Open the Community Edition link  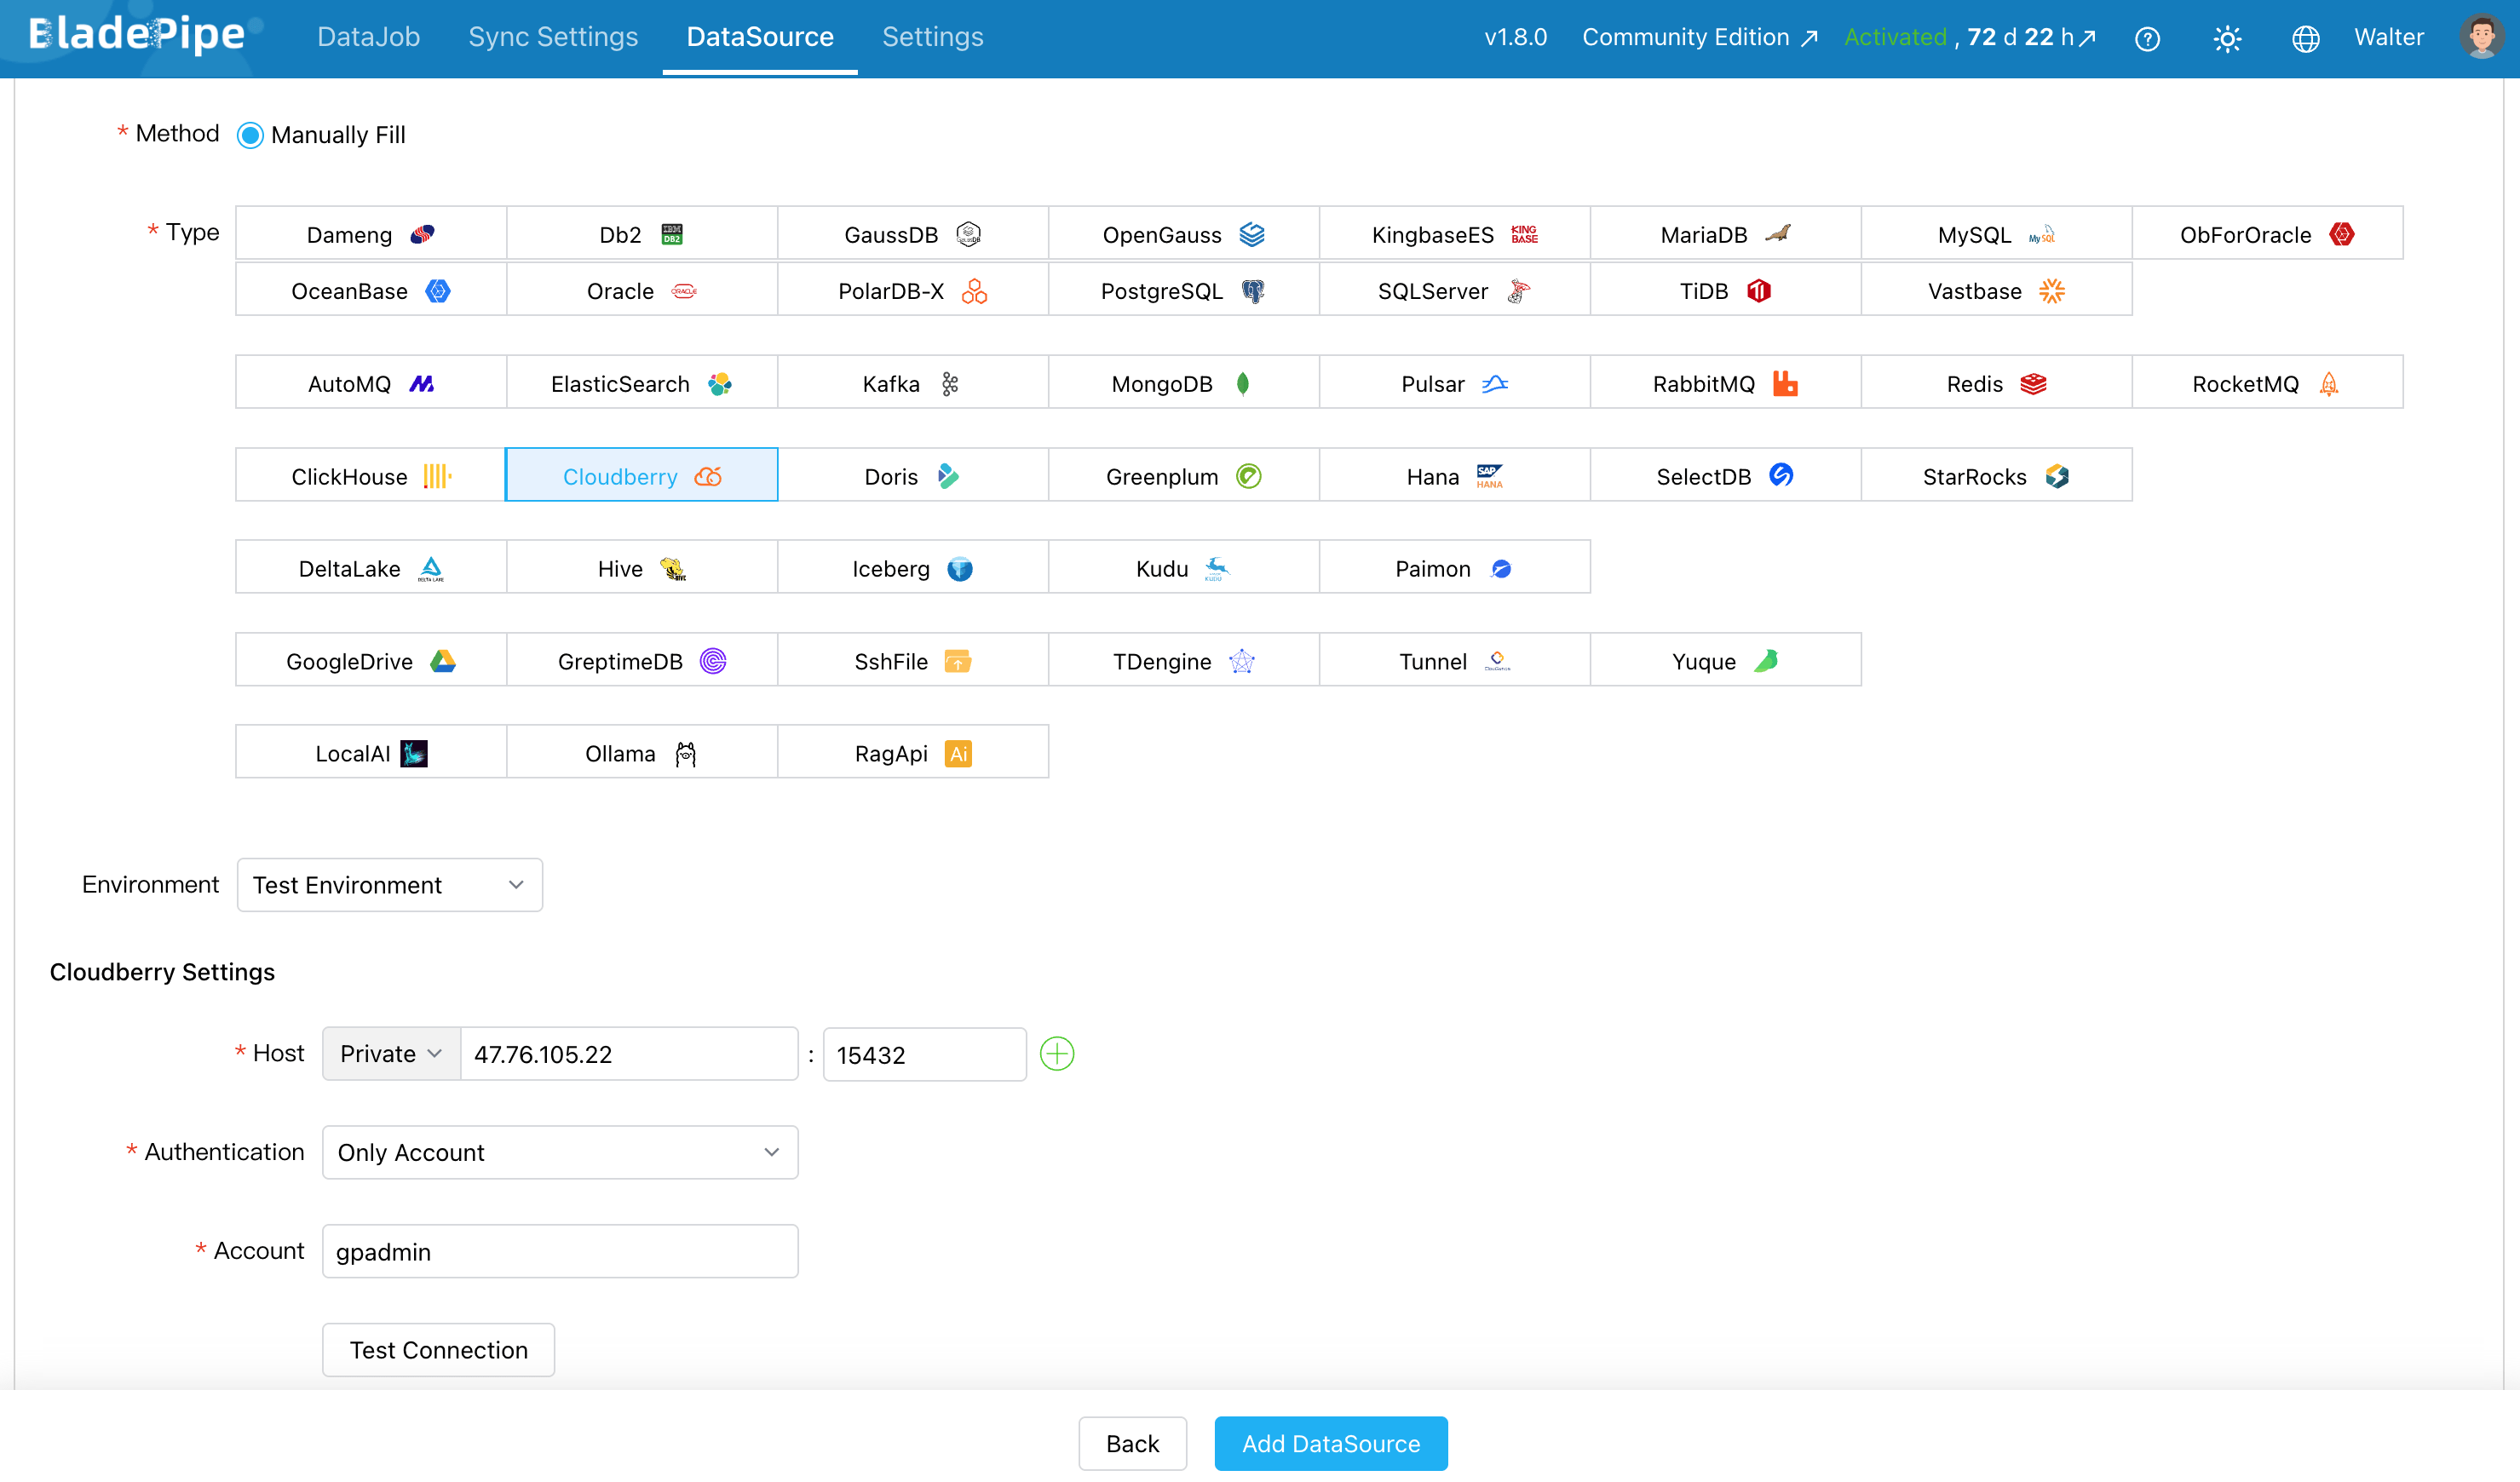click(x=1700, y=37)
